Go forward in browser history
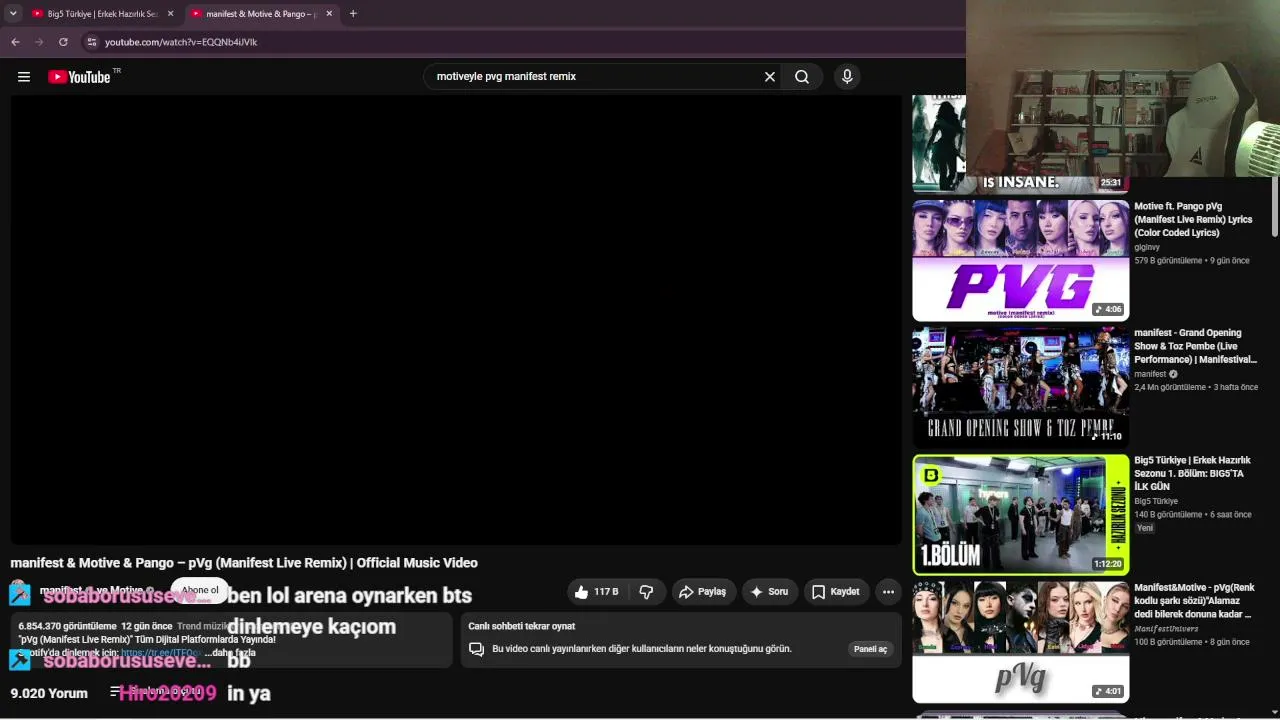The width and height of the screenshot is (1280, 720). (39, 42)
